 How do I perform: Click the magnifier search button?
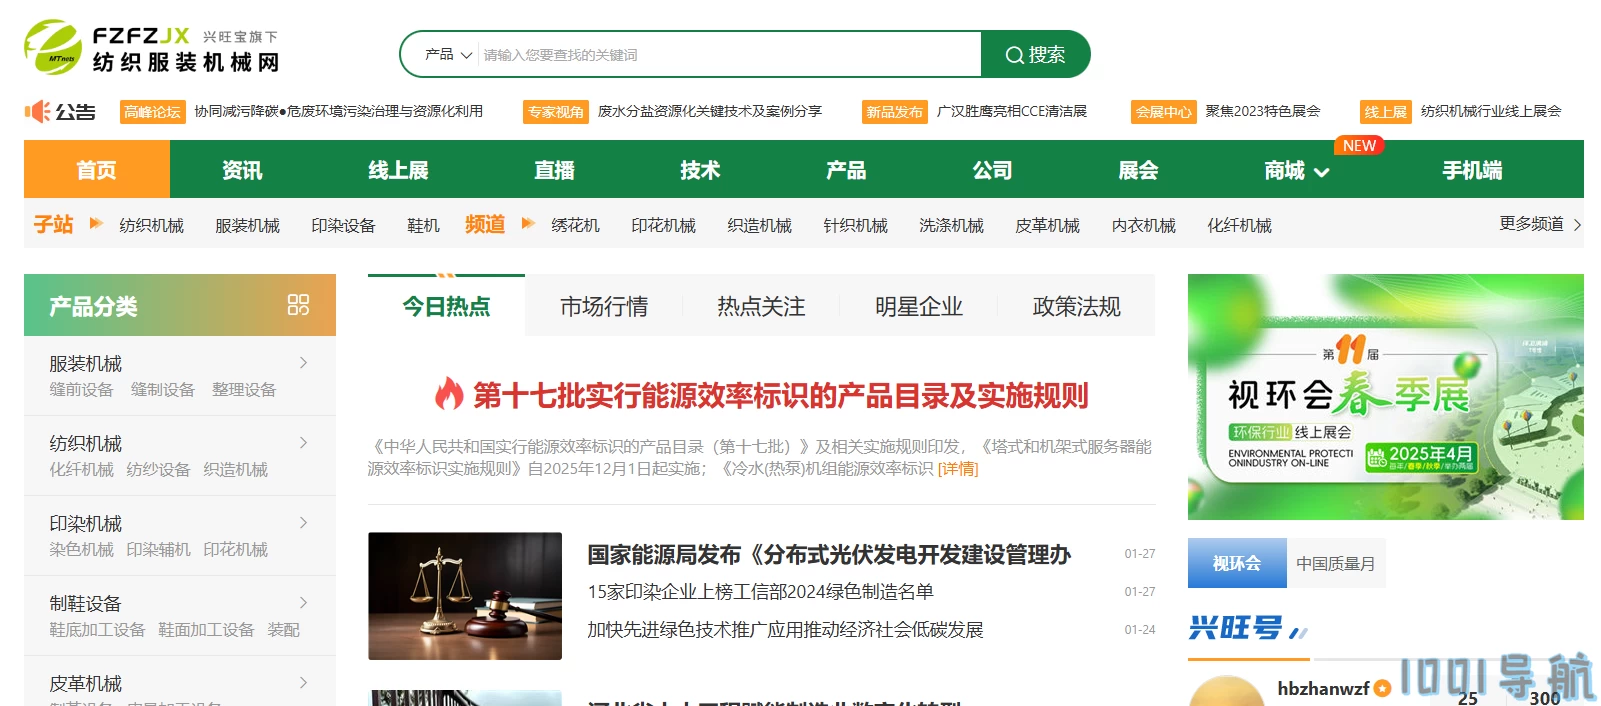pyautogui.click(x=1035, y=54)
